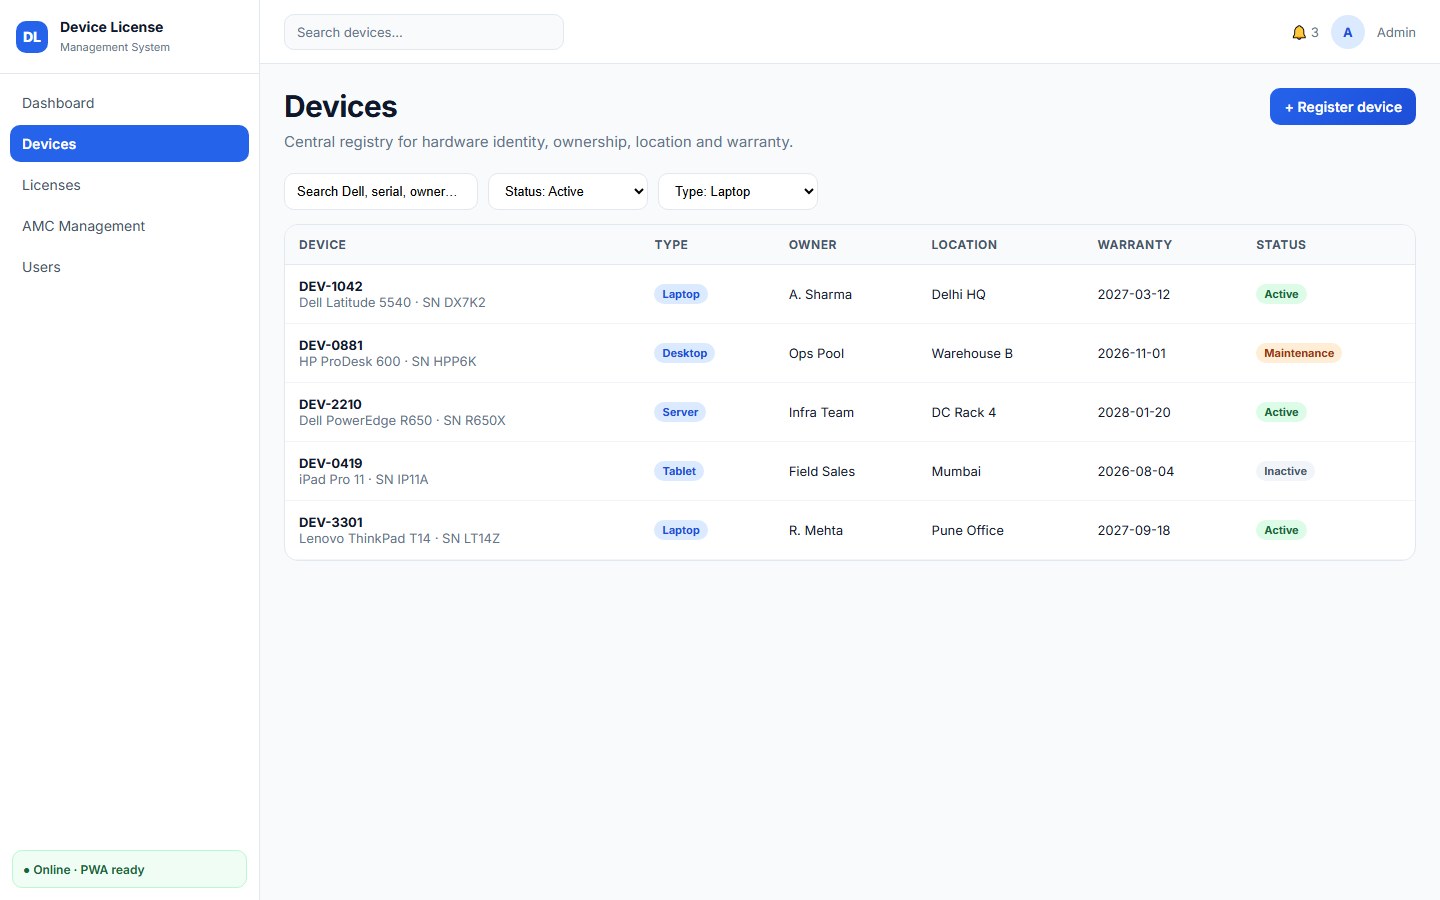Click the Desktop type badge

tap(685, 353)
